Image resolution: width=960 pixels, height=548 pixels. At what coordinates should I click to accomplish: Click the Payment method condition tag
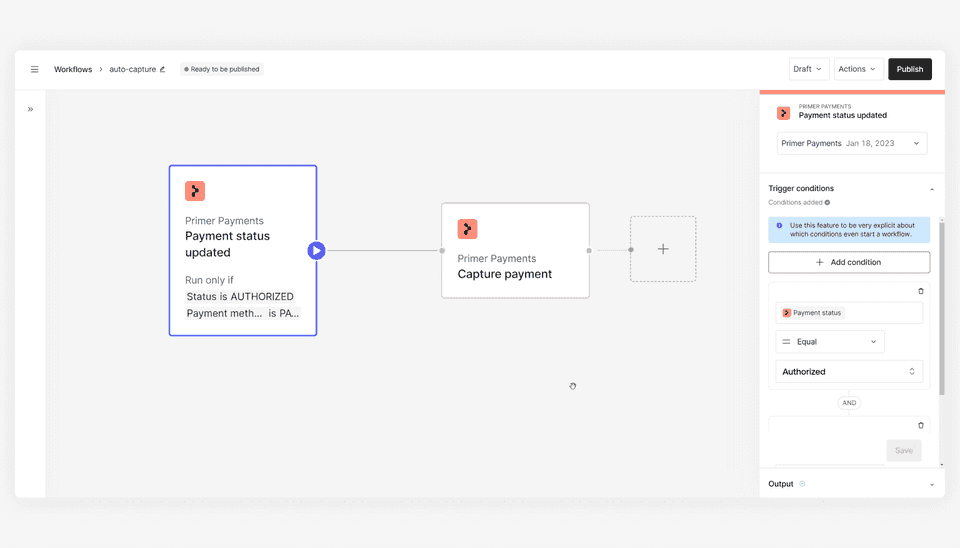click(242, 313)
